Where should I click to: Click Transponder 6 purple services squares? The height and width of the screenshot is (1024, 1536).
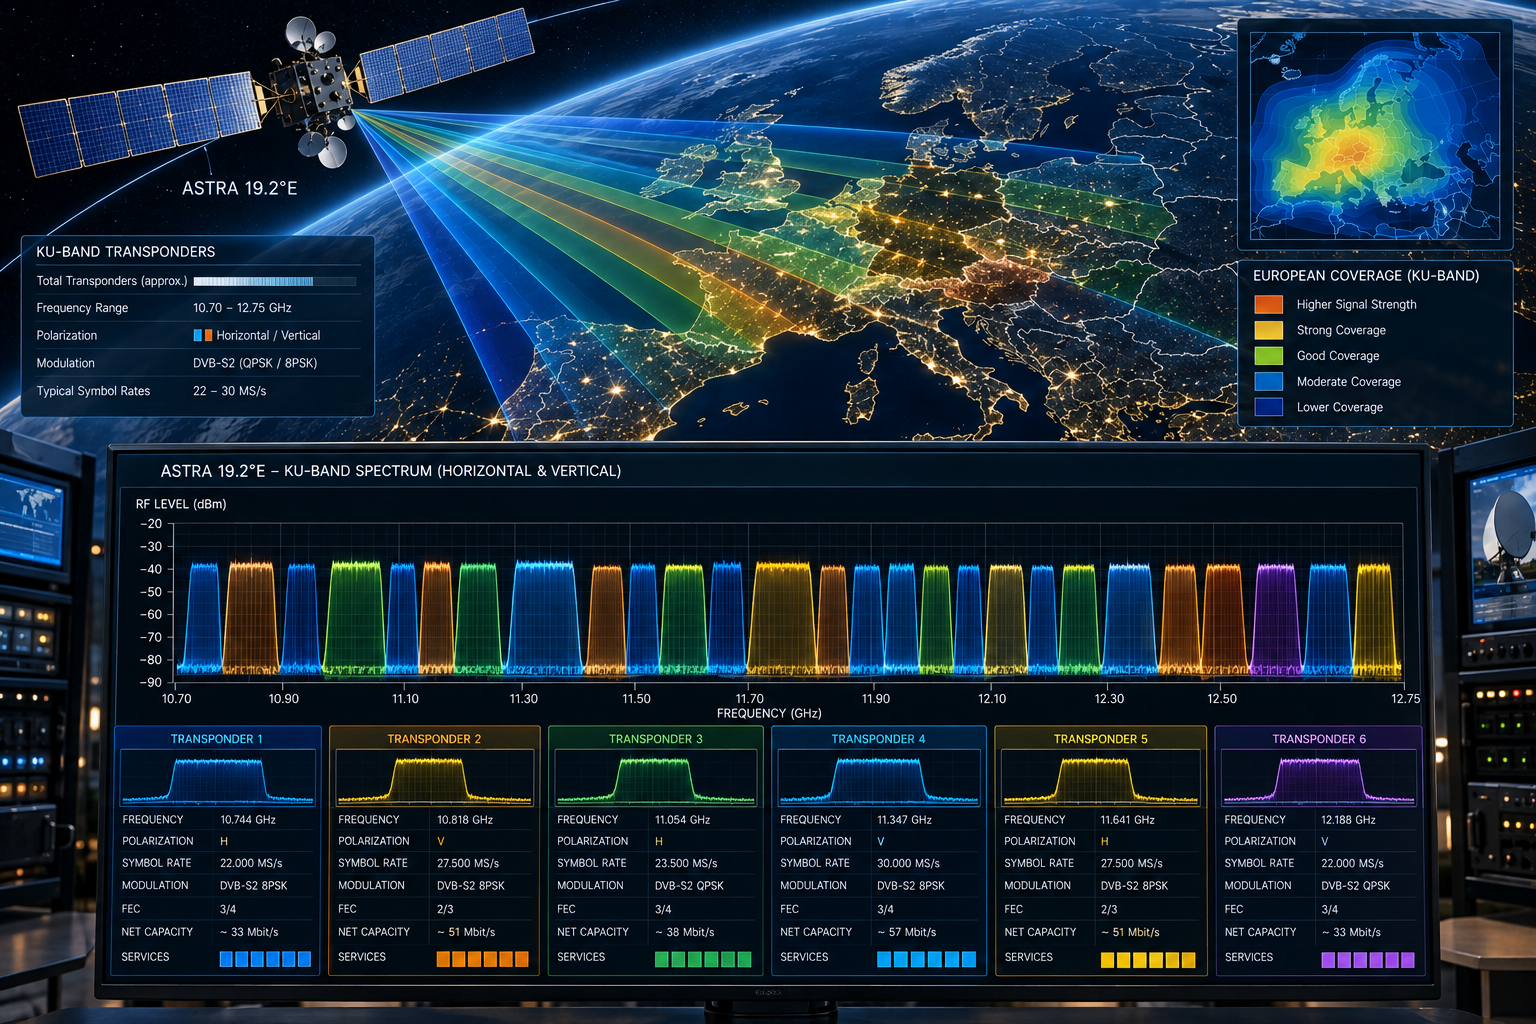pos(1368,960)
